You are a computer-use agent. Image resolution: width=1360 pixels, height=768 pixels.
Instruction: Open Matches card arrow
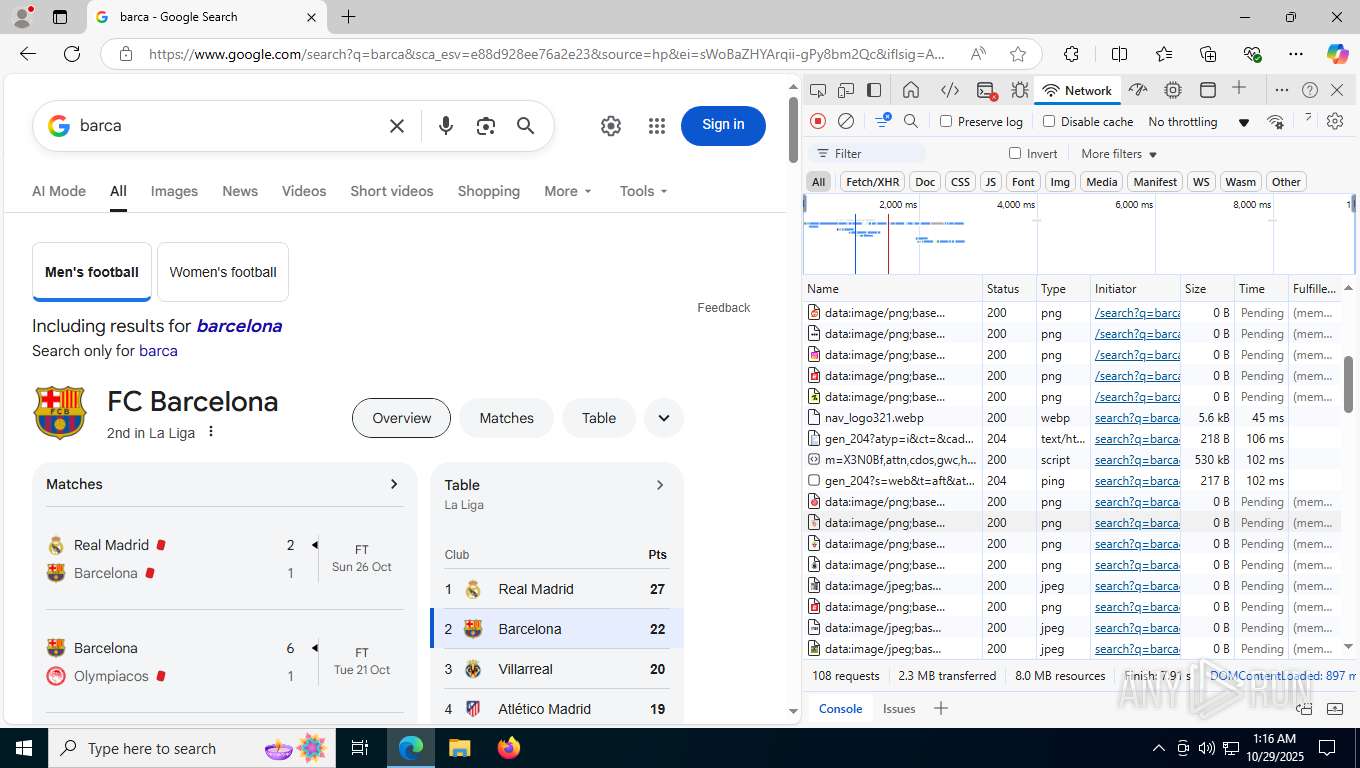tap(394, 484)
